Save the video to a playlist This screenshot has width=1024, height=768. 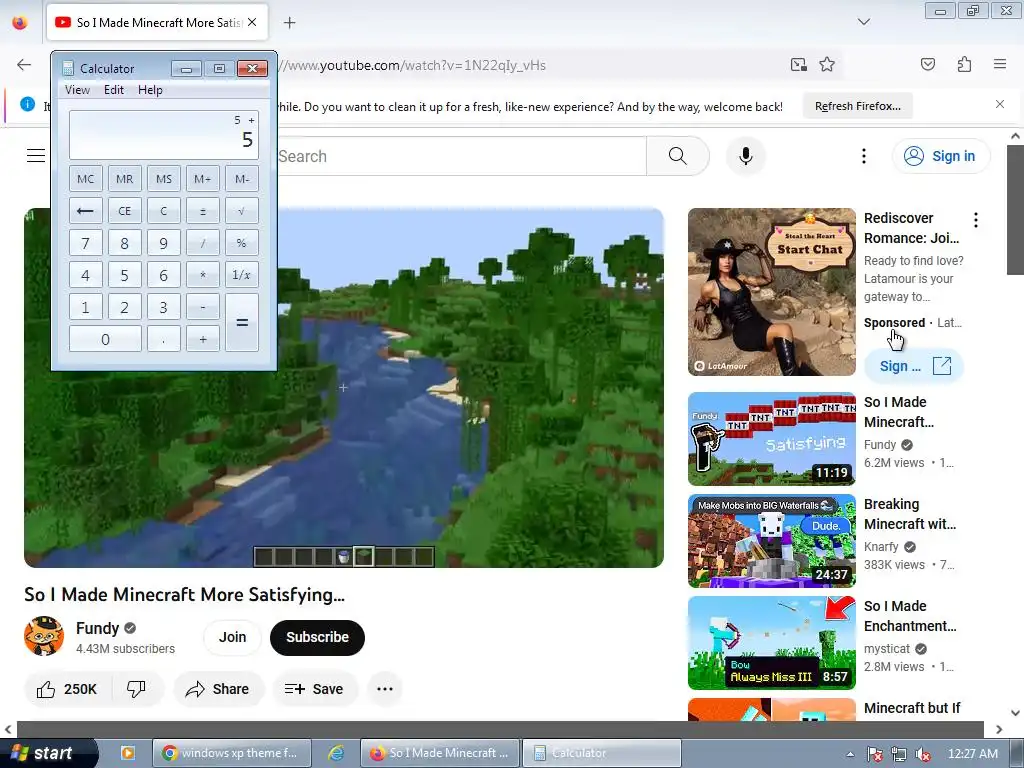click(x=314, y=689)
